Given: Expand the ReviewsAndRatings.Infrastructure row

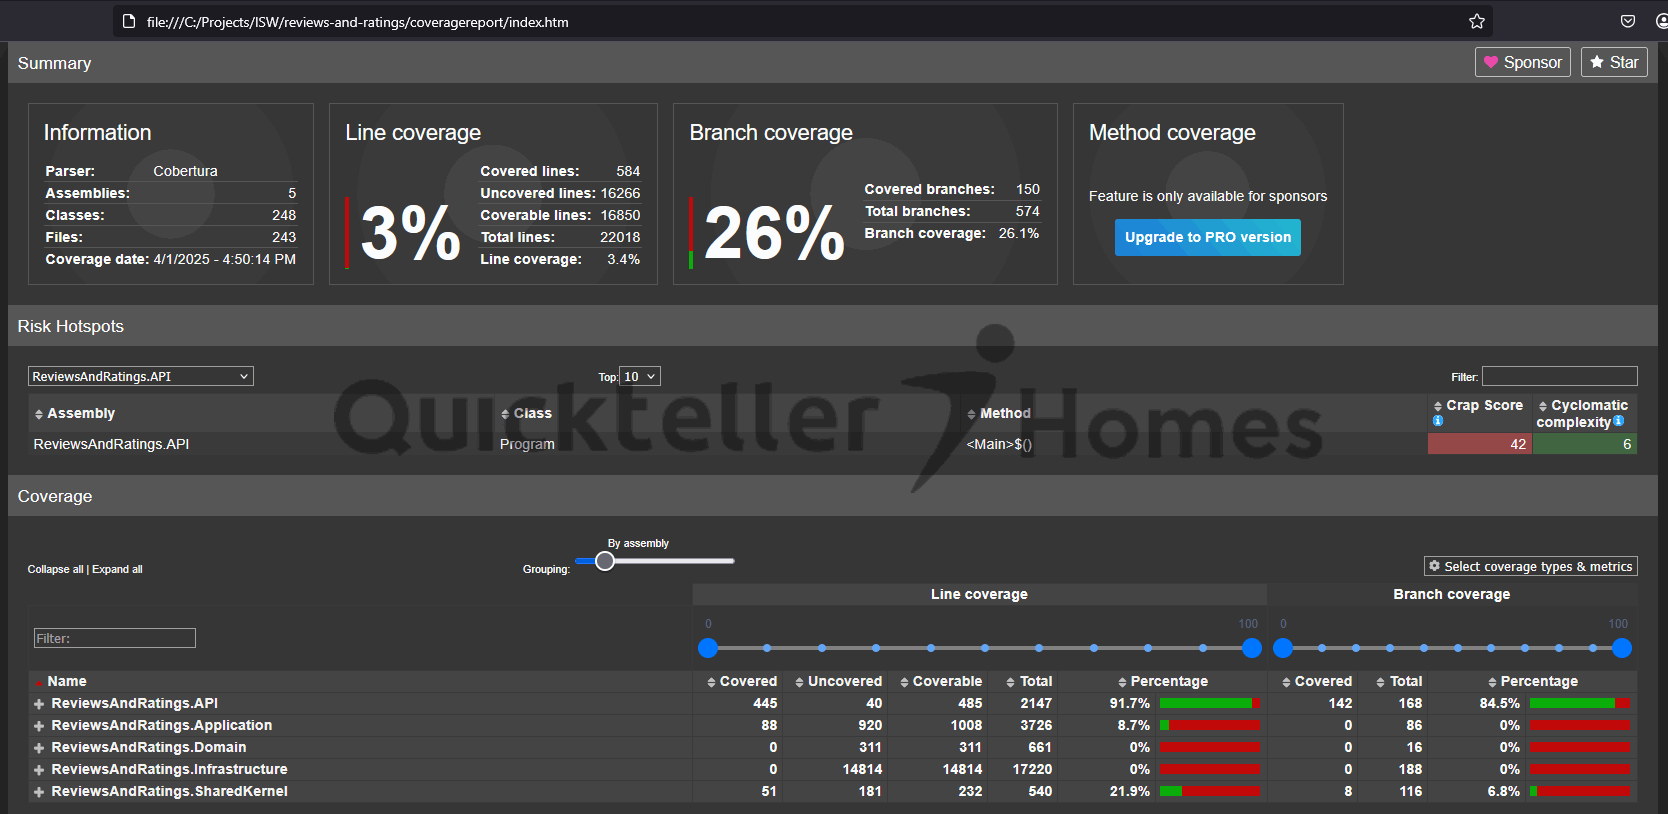Looking at the screenshot, I should click(x=39, y=770).
